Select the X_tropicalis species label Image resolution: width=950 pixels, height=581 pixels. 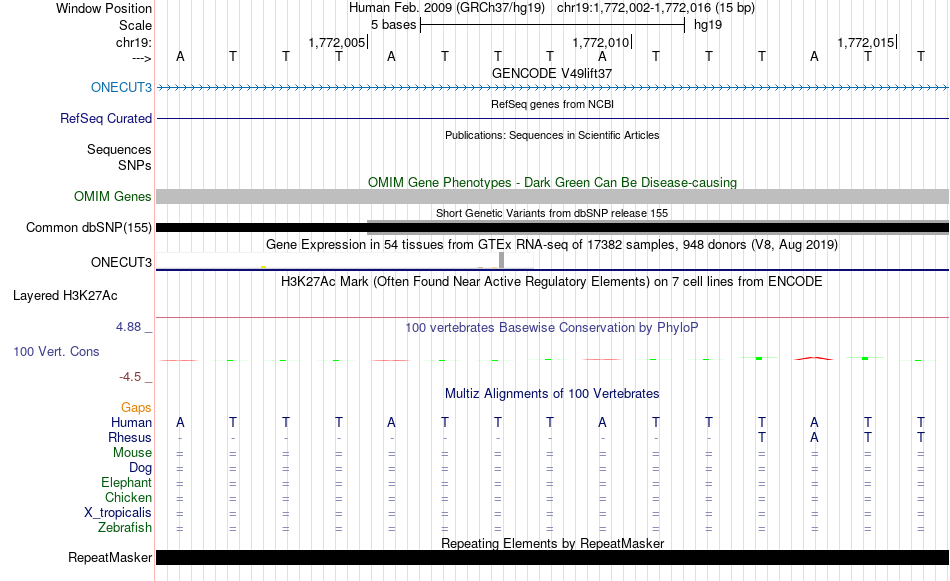pos(118,513)
